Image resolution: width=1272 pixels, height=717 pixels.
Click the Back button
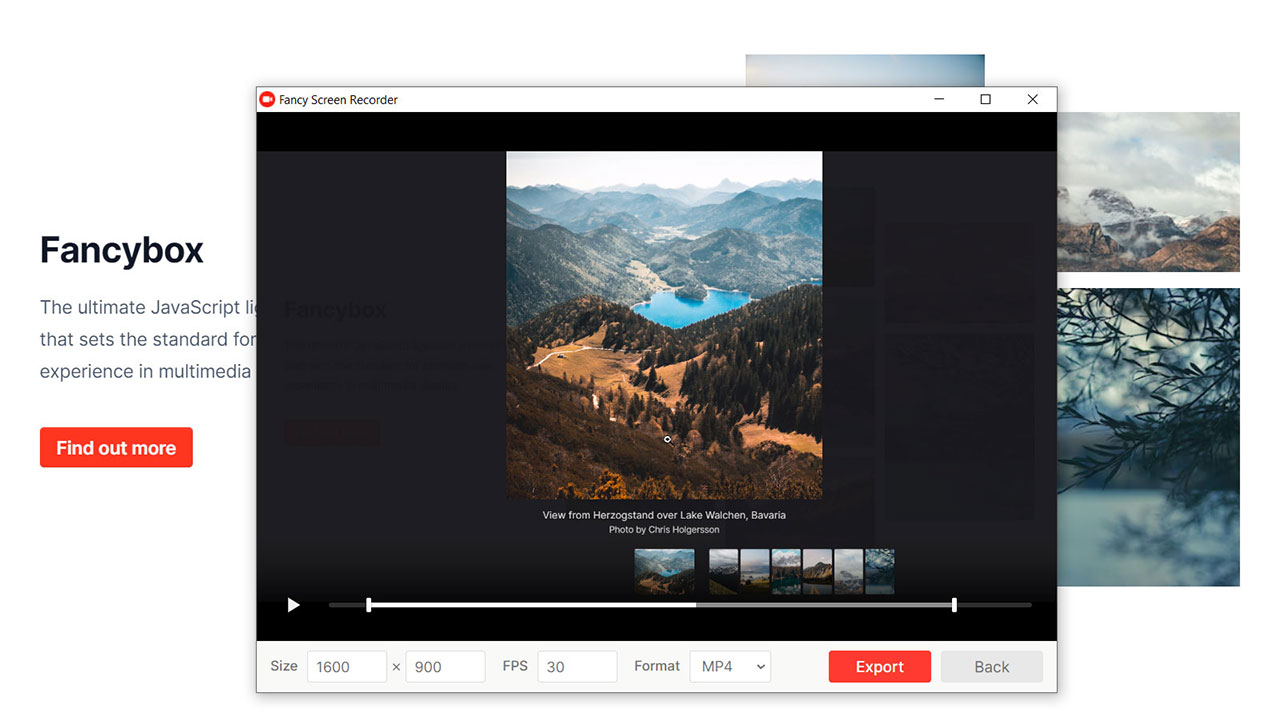click(x=992, y=667)
